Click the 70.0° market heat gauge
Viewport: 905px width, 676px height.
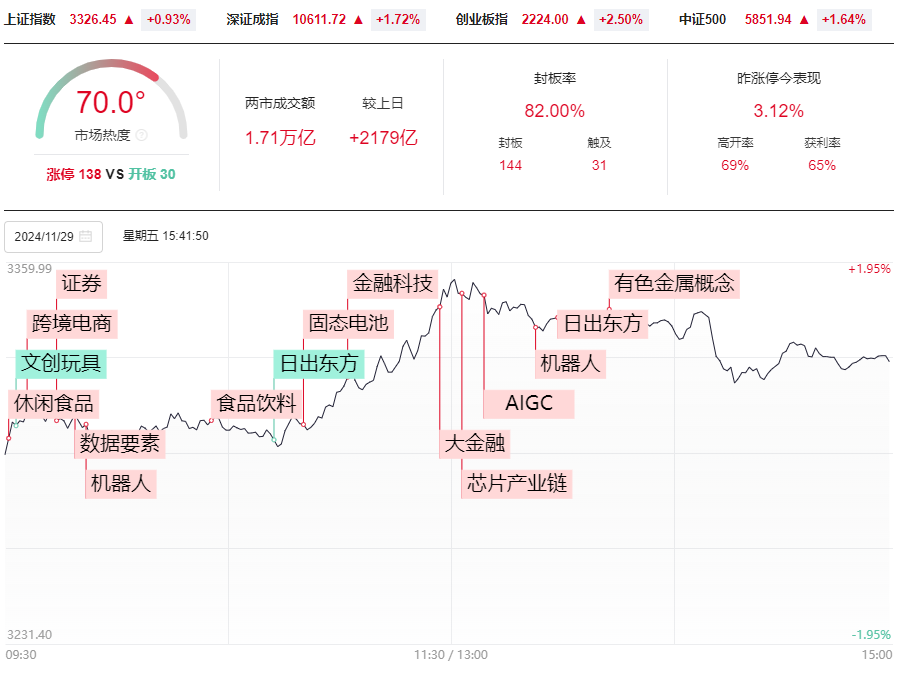click(111, 99)
